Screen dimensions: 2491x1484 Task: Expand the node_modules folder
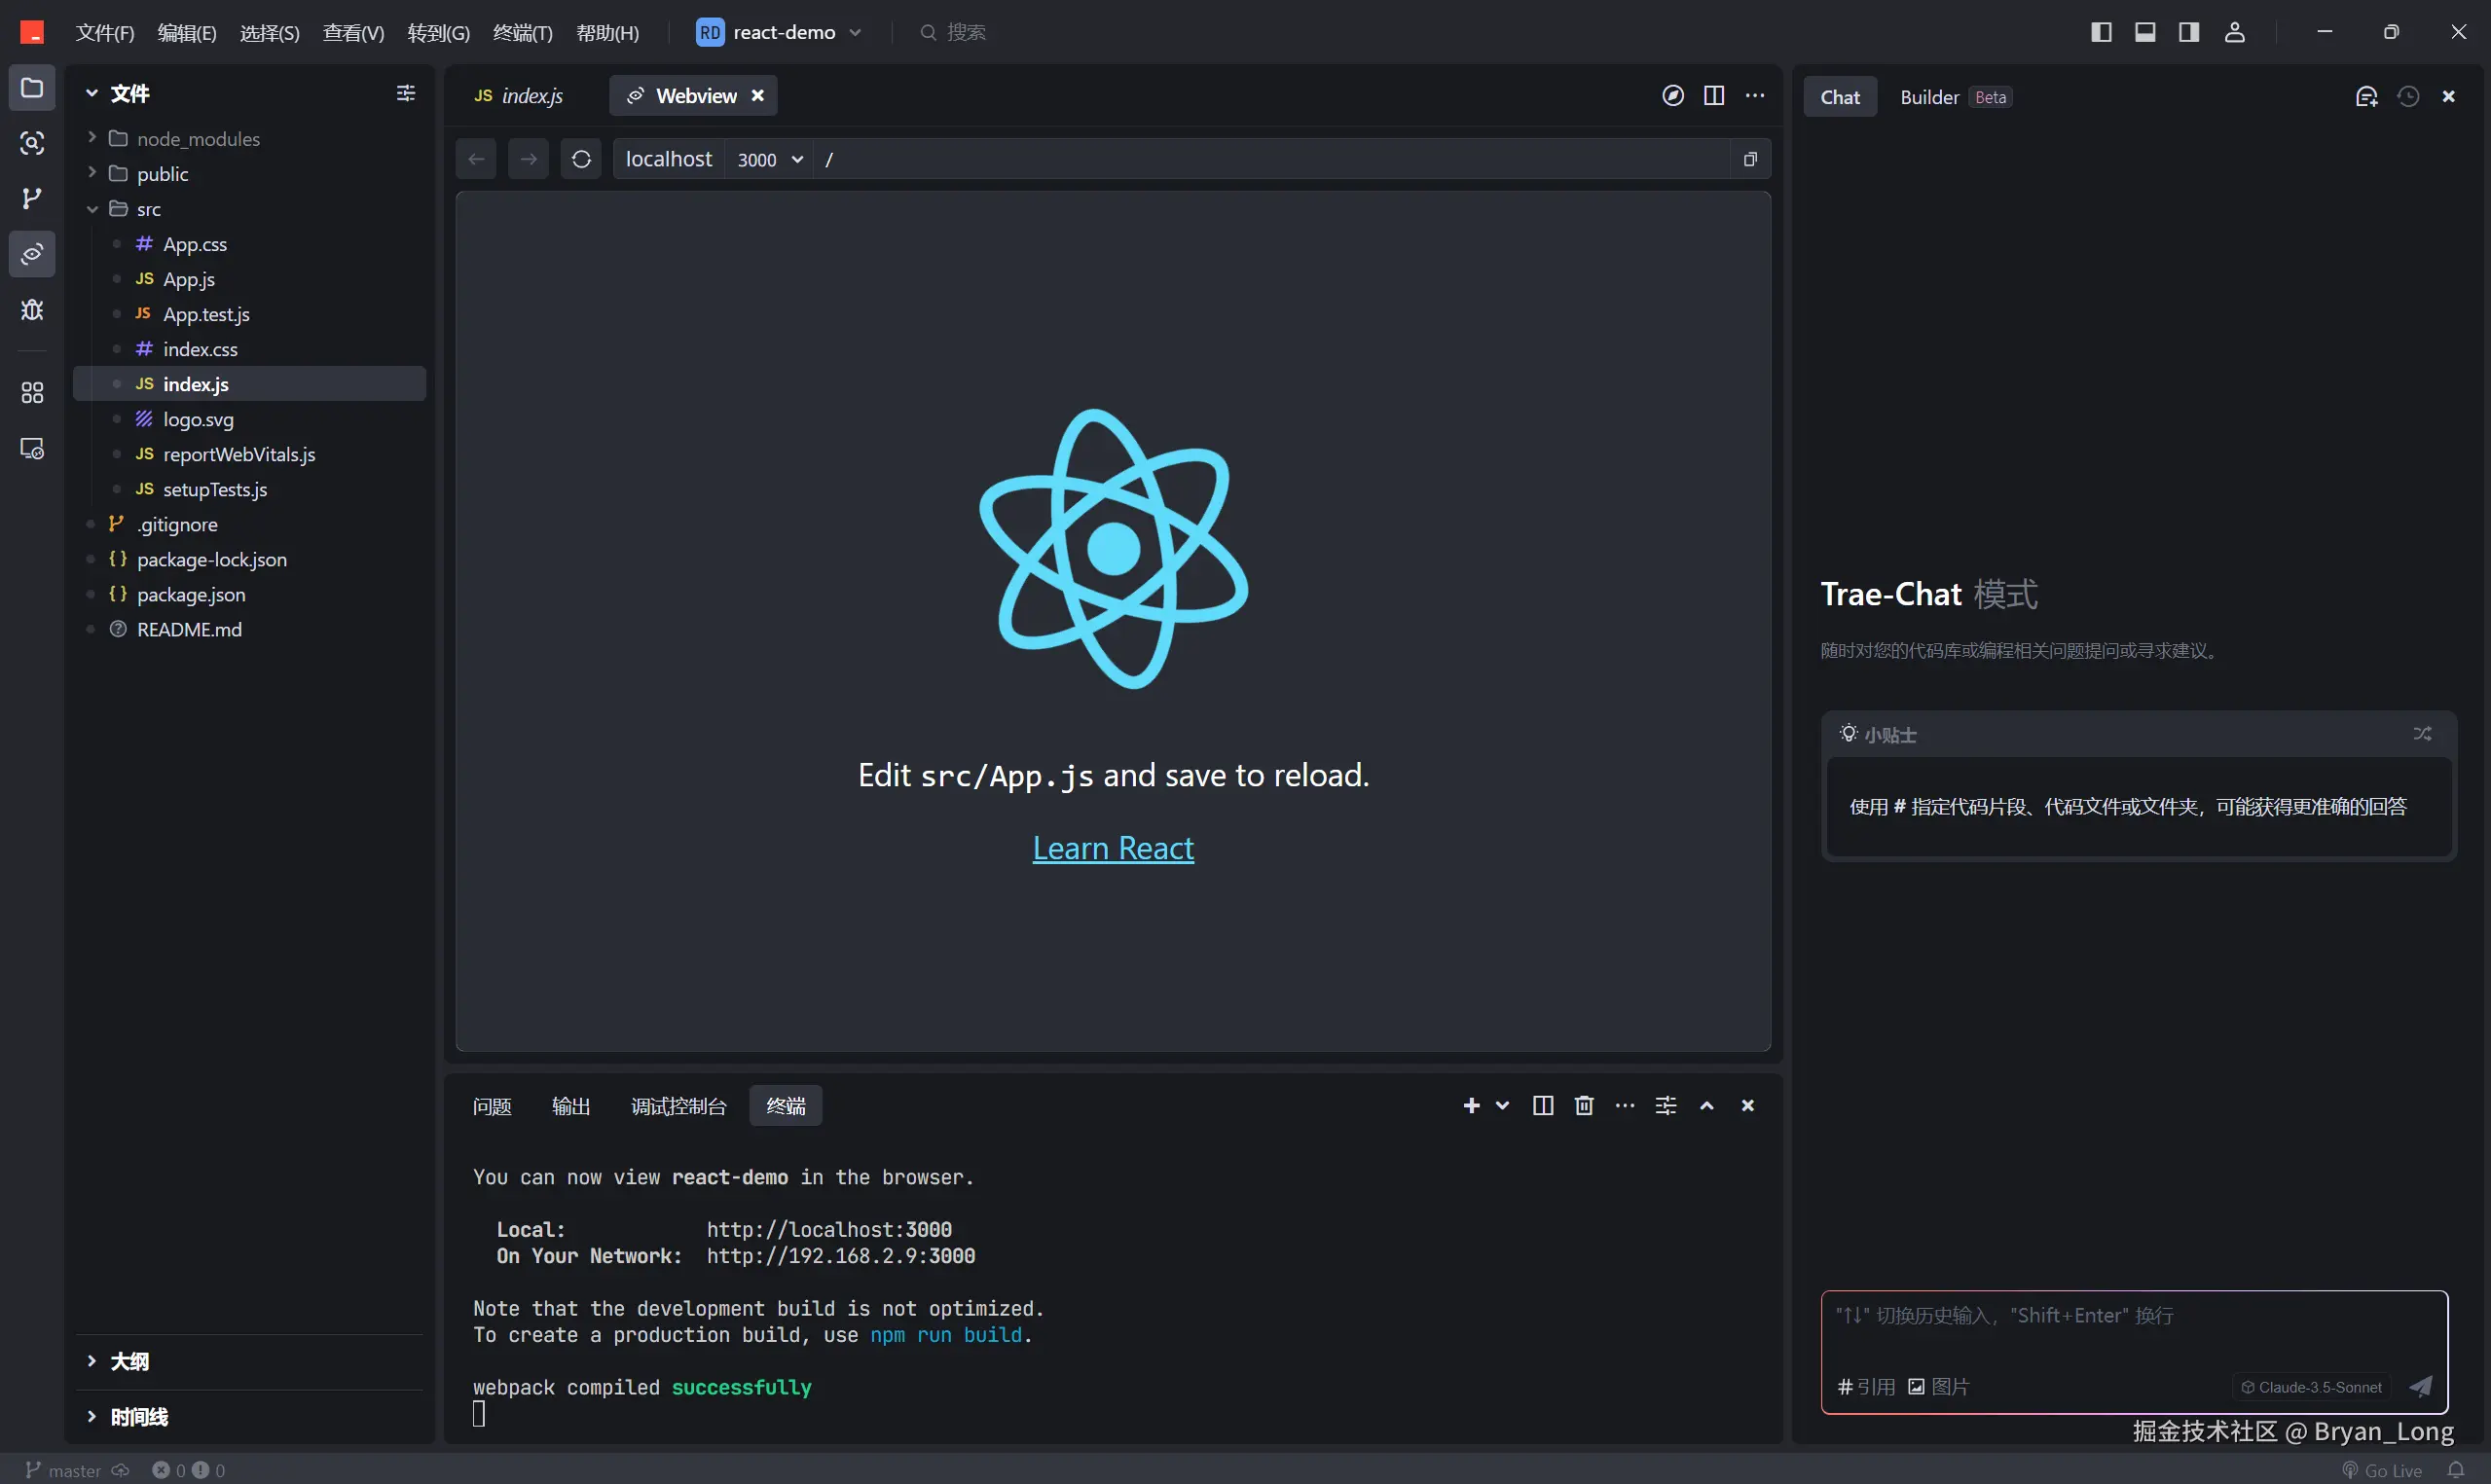(198, 139)
